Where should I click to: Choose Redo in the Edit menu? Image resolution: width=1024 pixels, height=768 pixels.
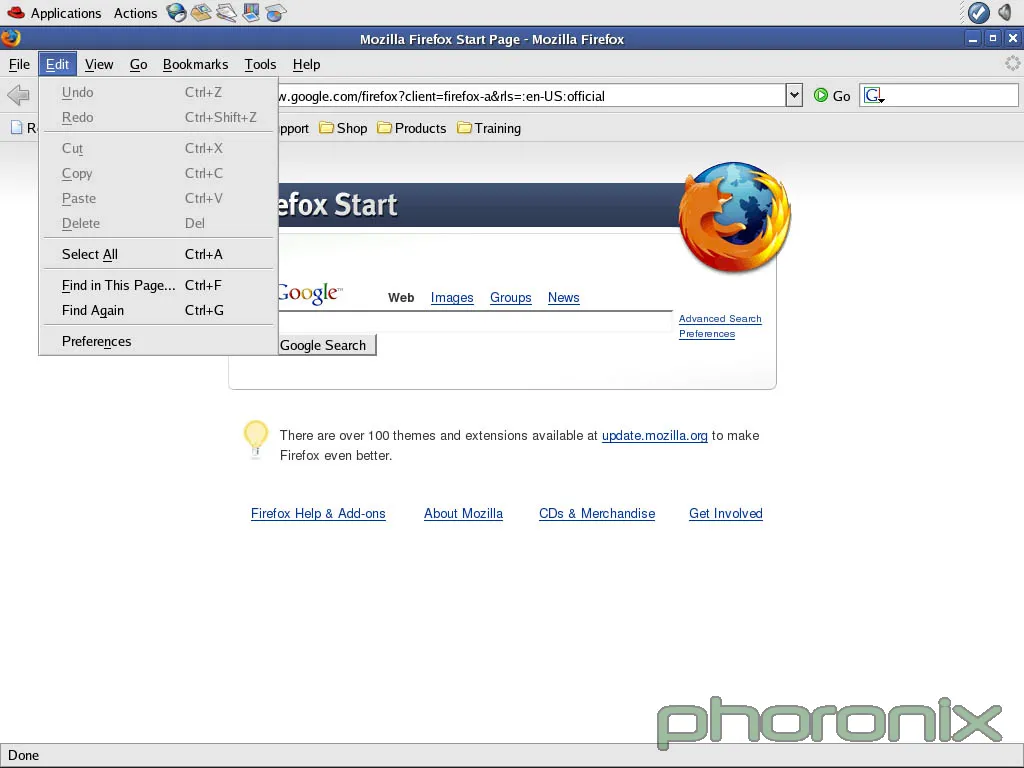[158, 118]
